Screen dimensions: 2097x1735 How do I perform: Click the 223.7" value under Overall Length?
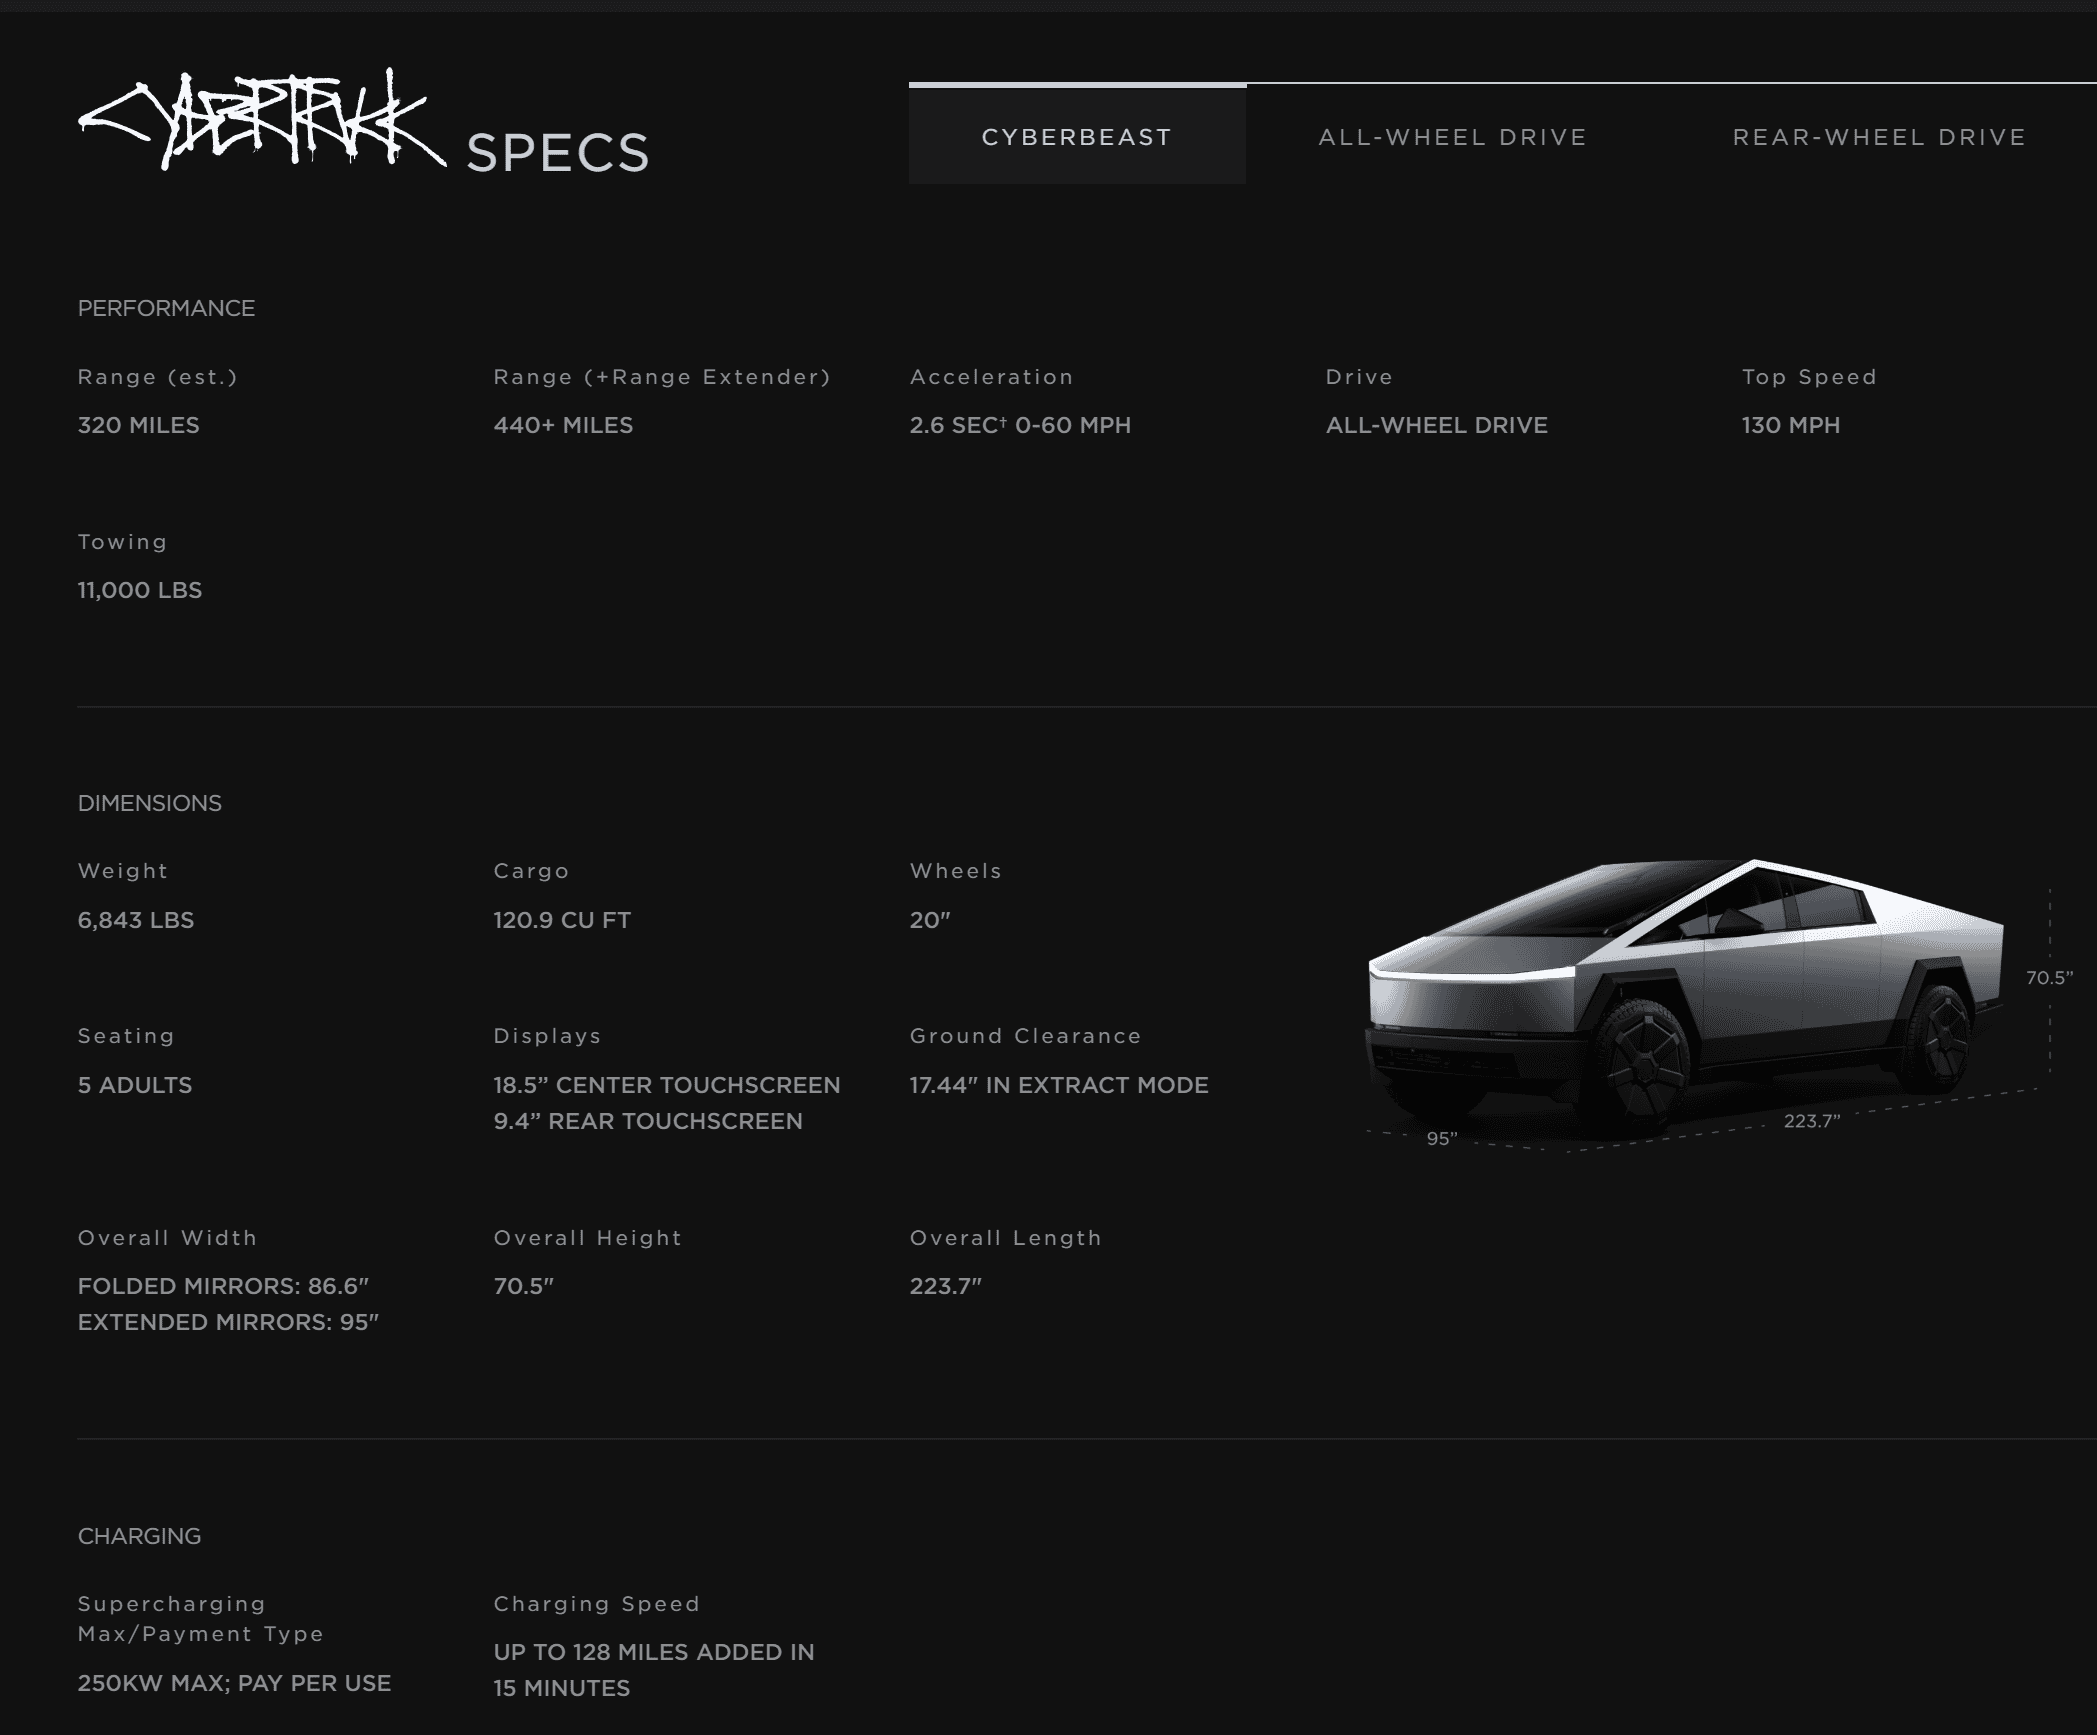click(x=946, y=1286)
